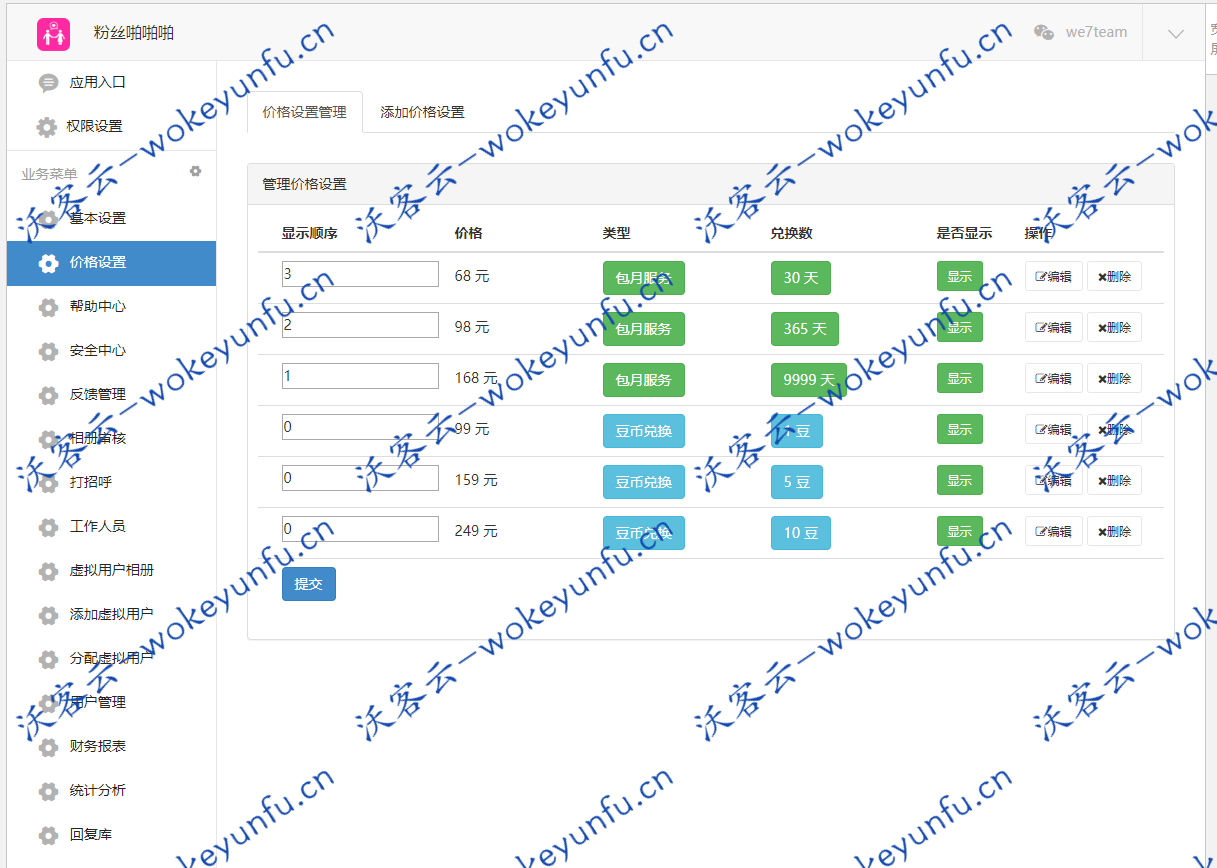Image resolution: width=1217 pixels, height=868 pixels.
Task: Click the gear icon beside 反馈管理
Action: click(48, 395)
